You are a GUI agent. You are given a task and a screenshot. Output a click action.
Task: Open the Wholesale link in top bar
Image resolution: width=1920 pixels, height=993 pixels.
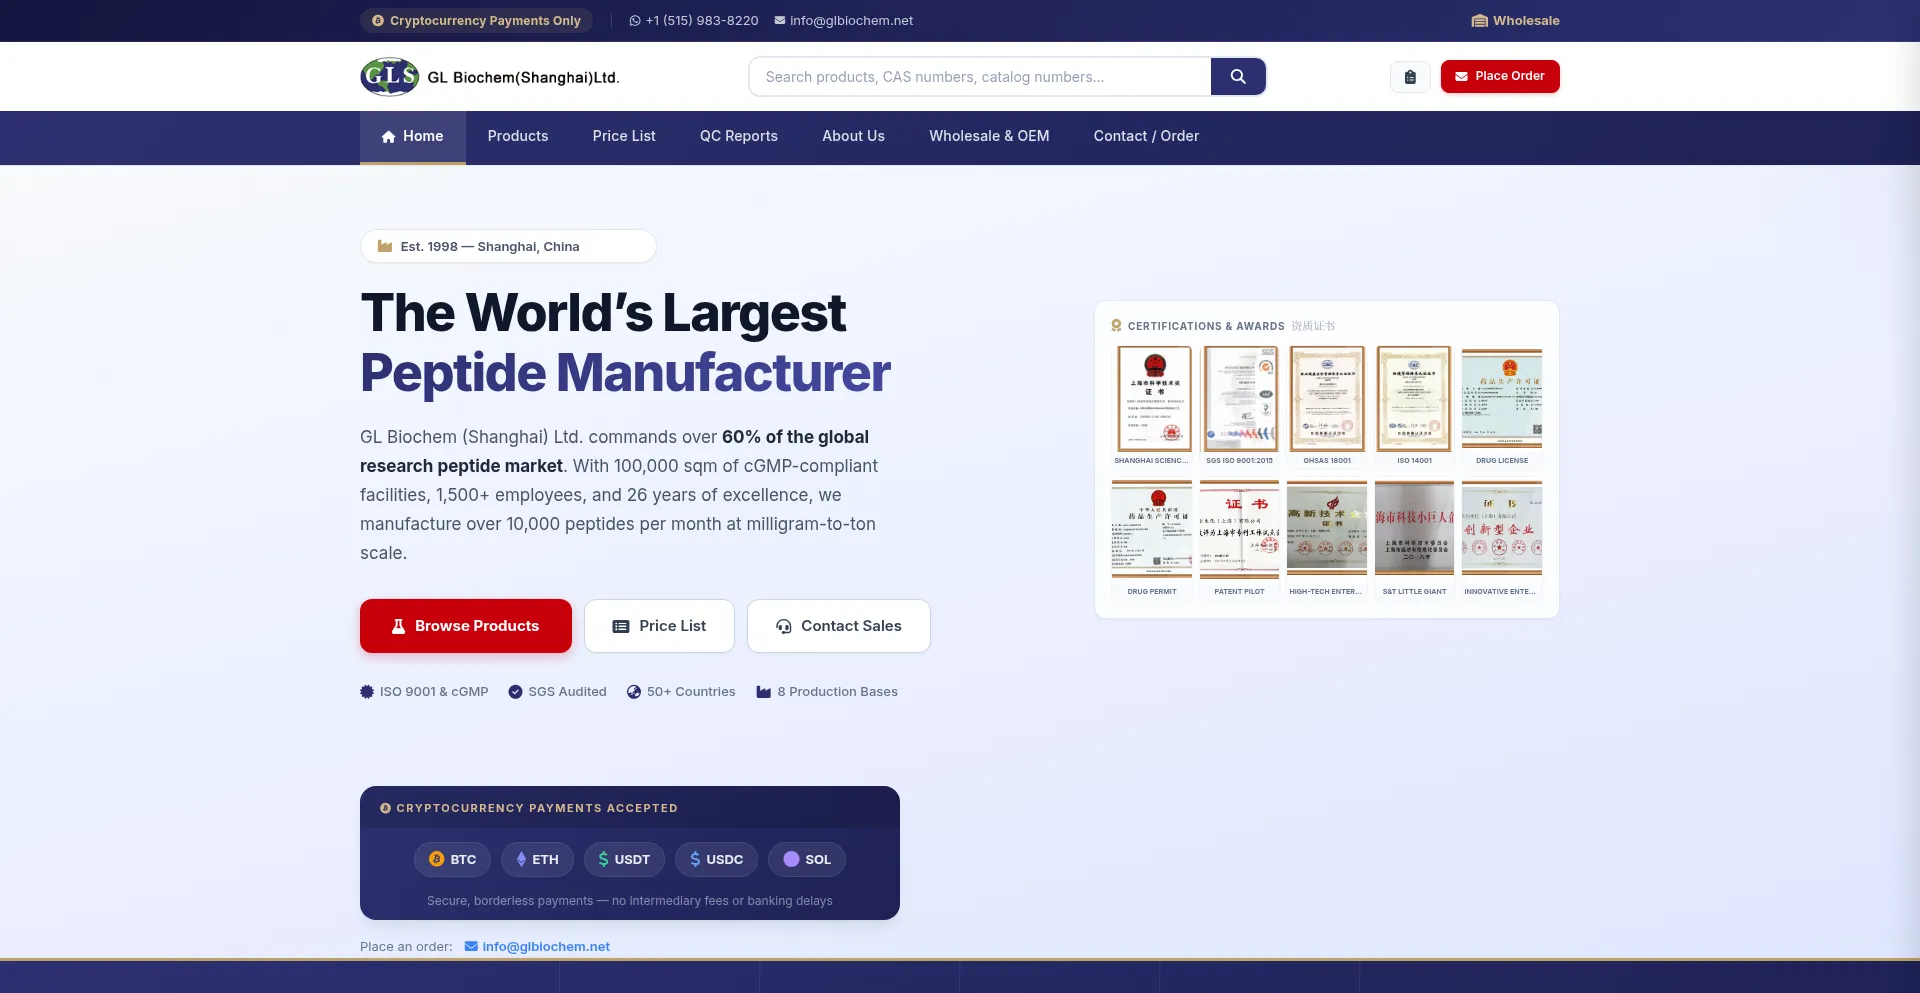coord(1515,21)
